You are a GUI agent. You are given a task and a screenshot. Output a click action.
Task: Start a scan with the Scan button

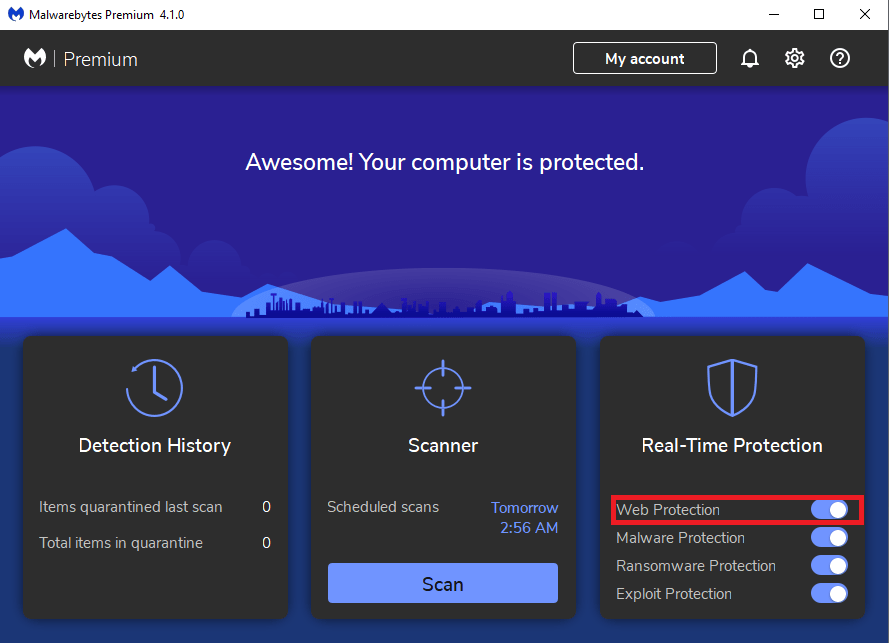[443, 583]
